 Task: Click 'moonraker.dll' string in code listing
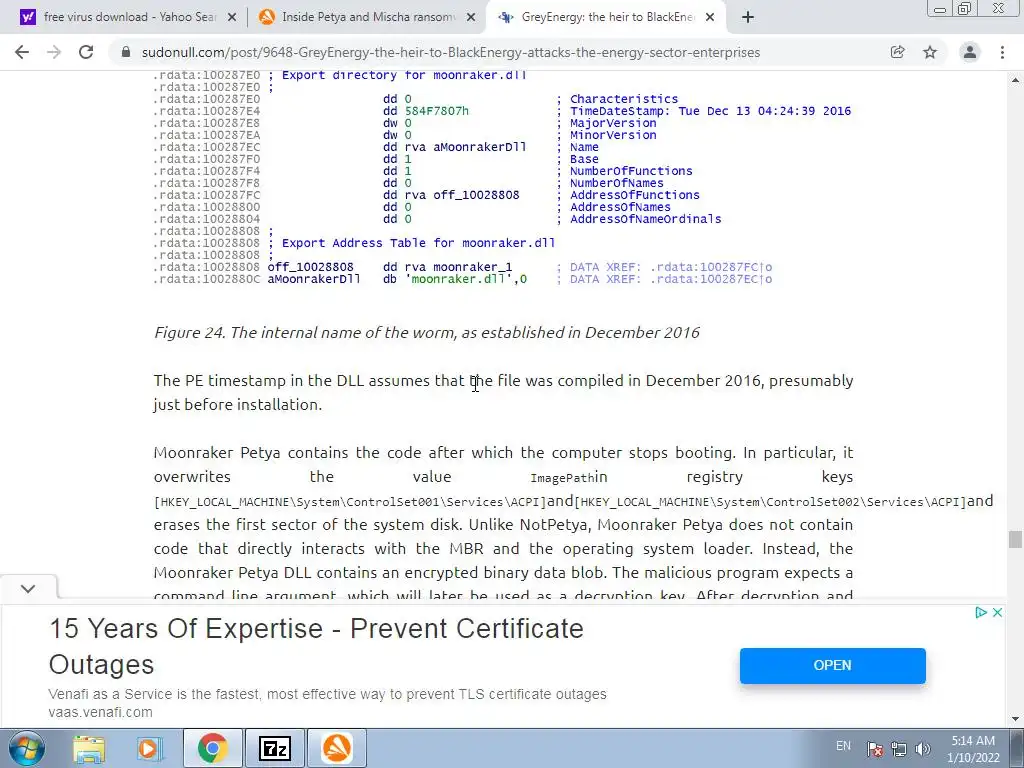click(459, 280)
